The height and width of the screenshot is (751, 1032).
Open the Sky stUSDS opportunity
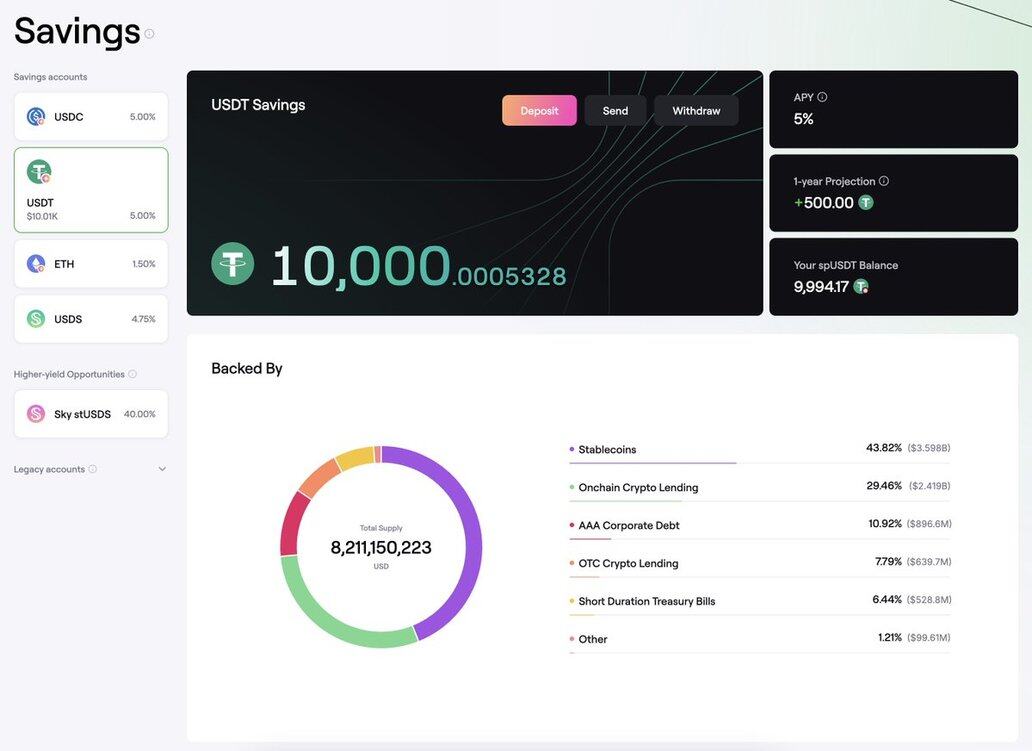91,414
